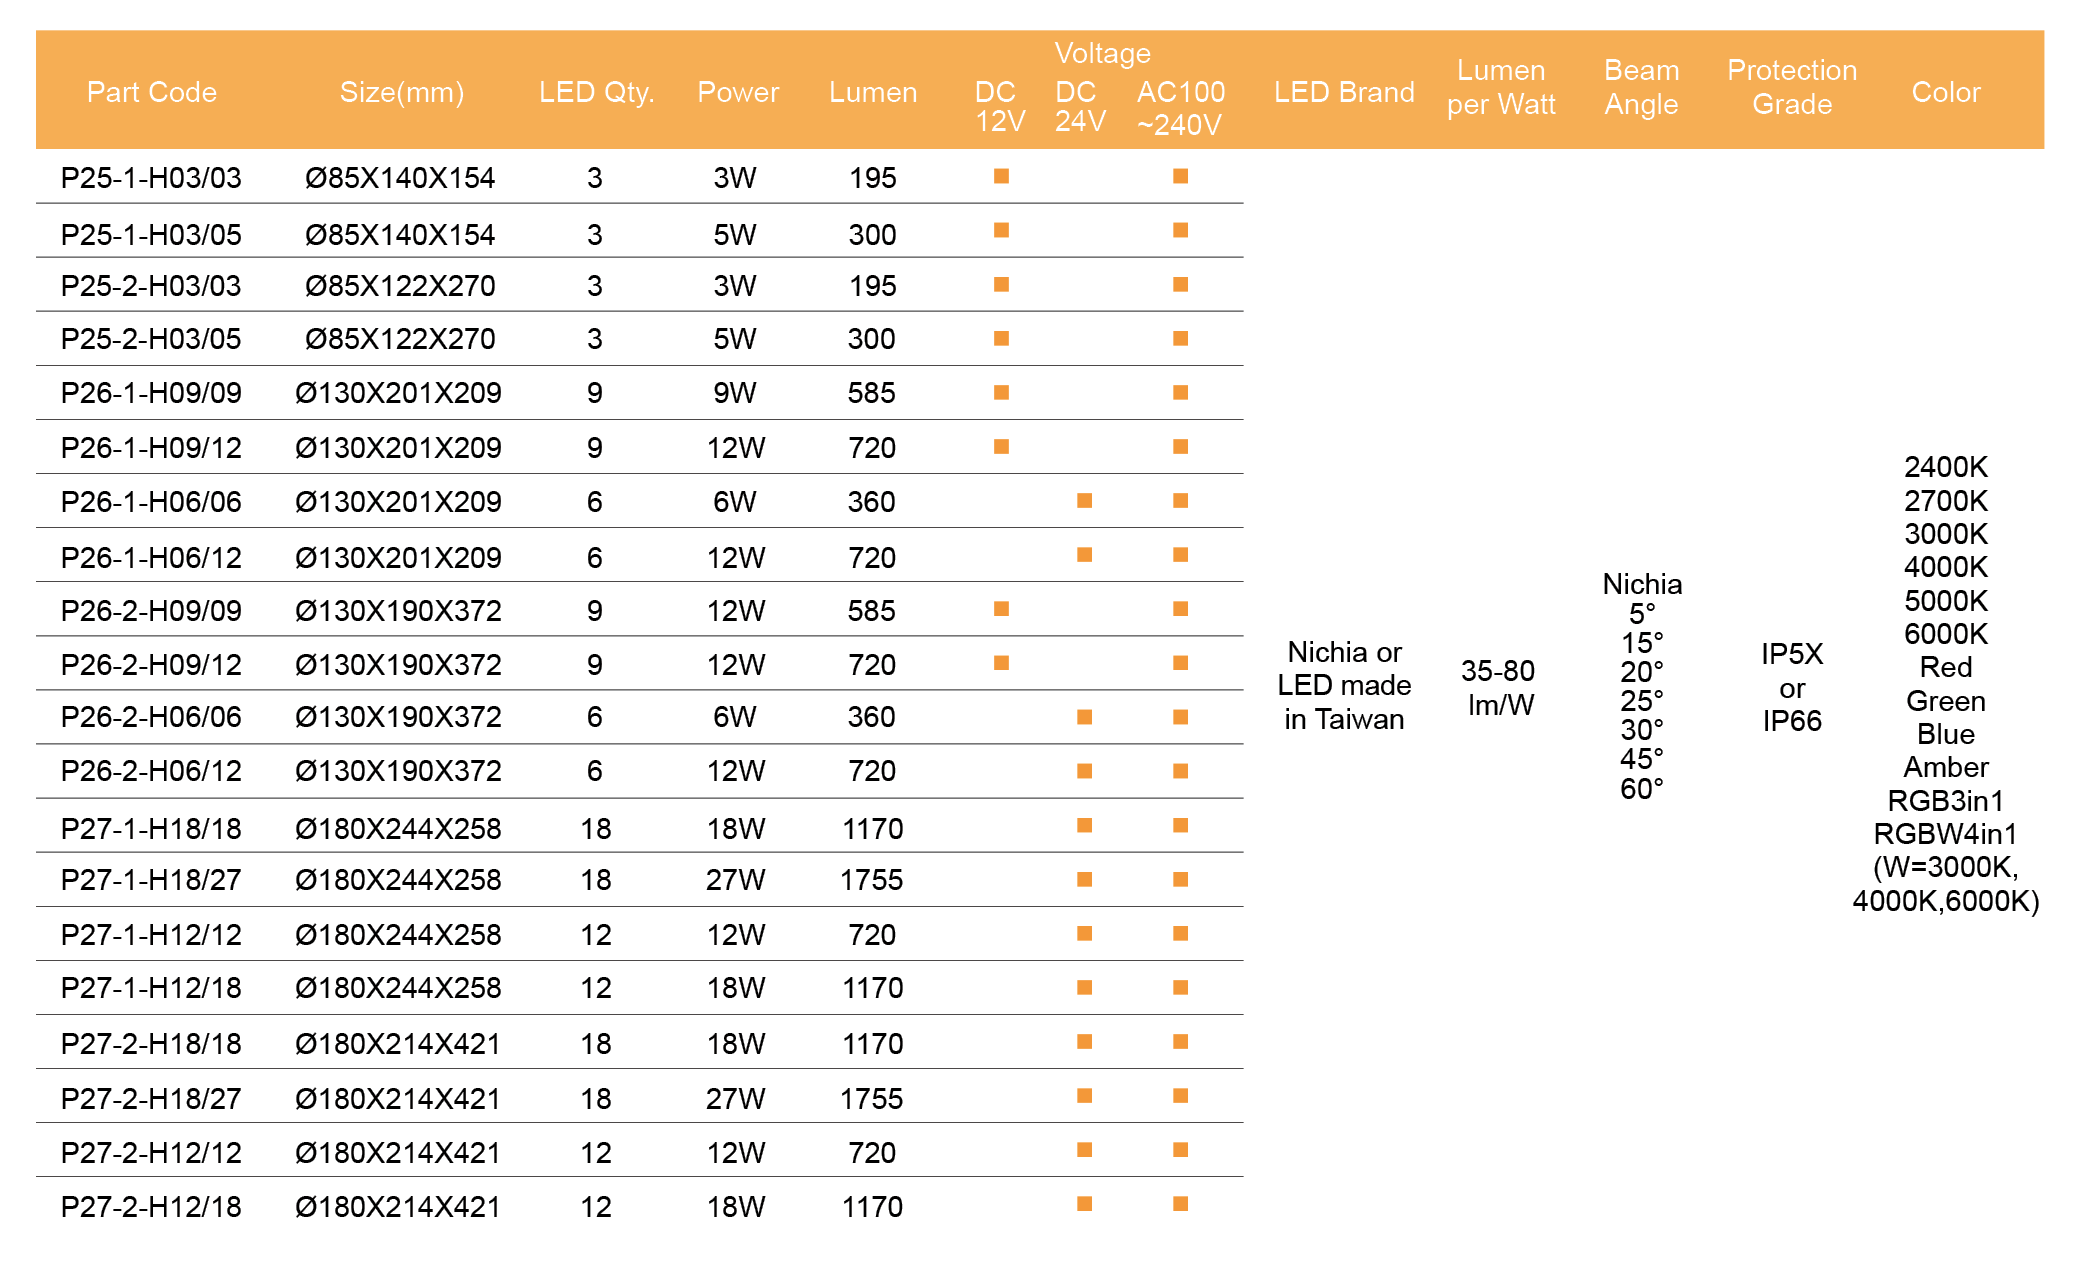
Task: Click DC 24V square marker for P27-1-H18/18
Action: click(1084, 826)
